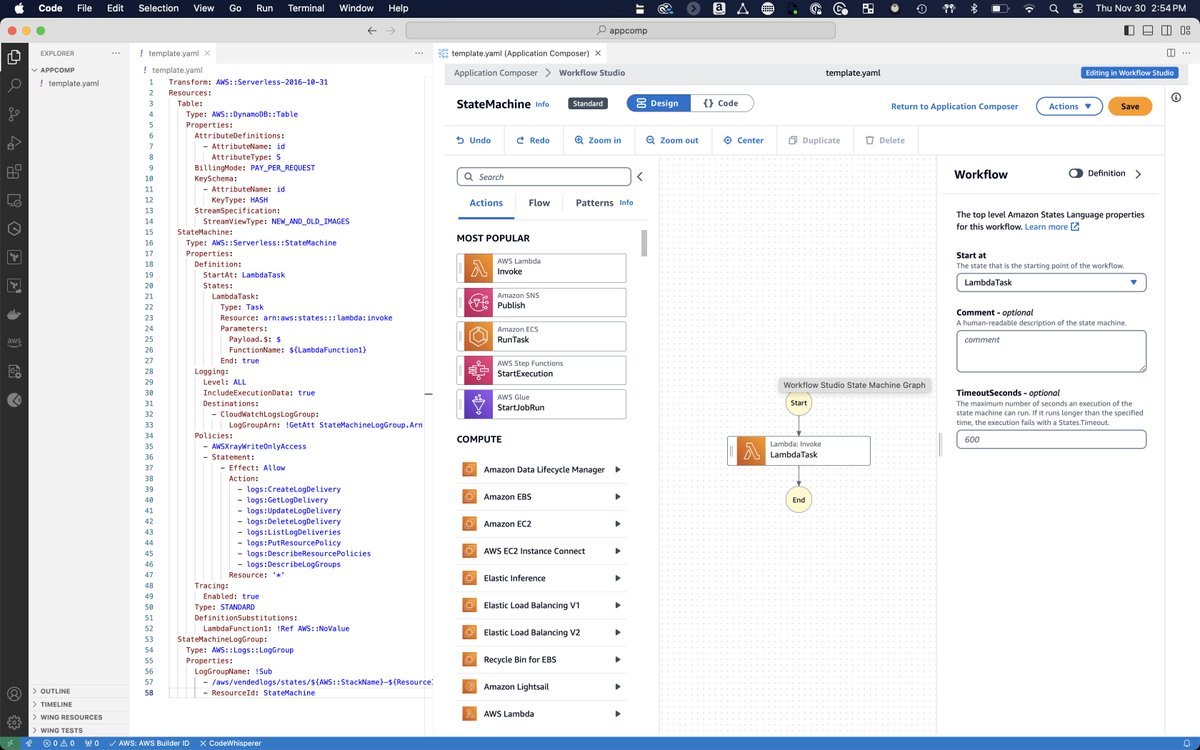Split the Application Composer editor right

(x=1170, y=53)
